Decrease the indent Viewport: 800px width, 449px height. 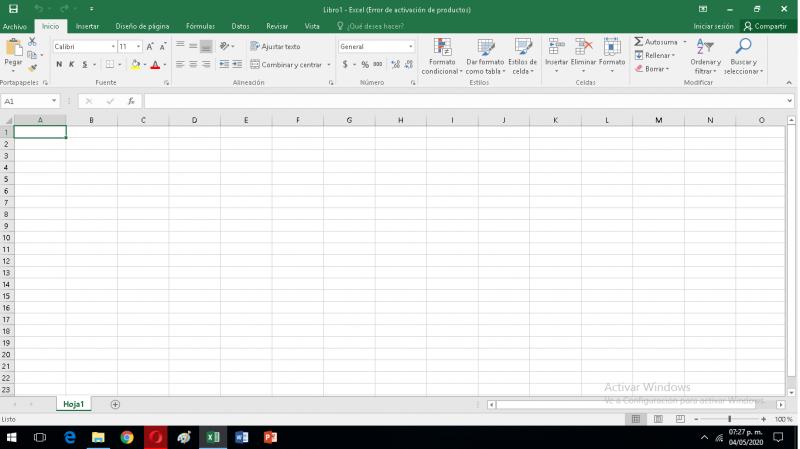(223, 64)
